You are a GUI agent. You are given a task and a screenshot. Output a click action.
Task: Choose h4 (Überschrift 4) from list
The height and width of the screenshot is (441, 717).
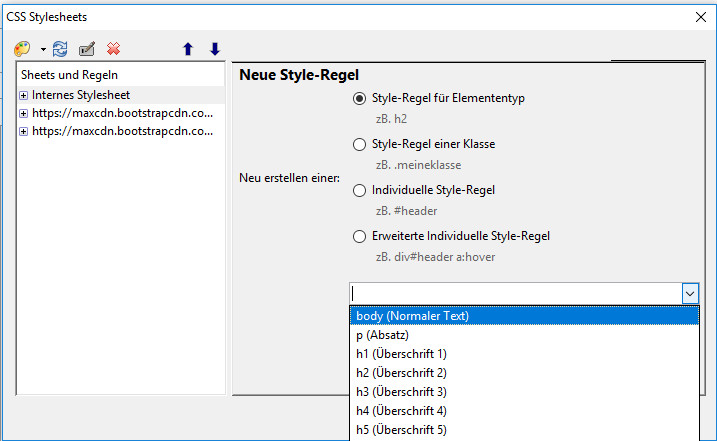[x=524, y=411]
